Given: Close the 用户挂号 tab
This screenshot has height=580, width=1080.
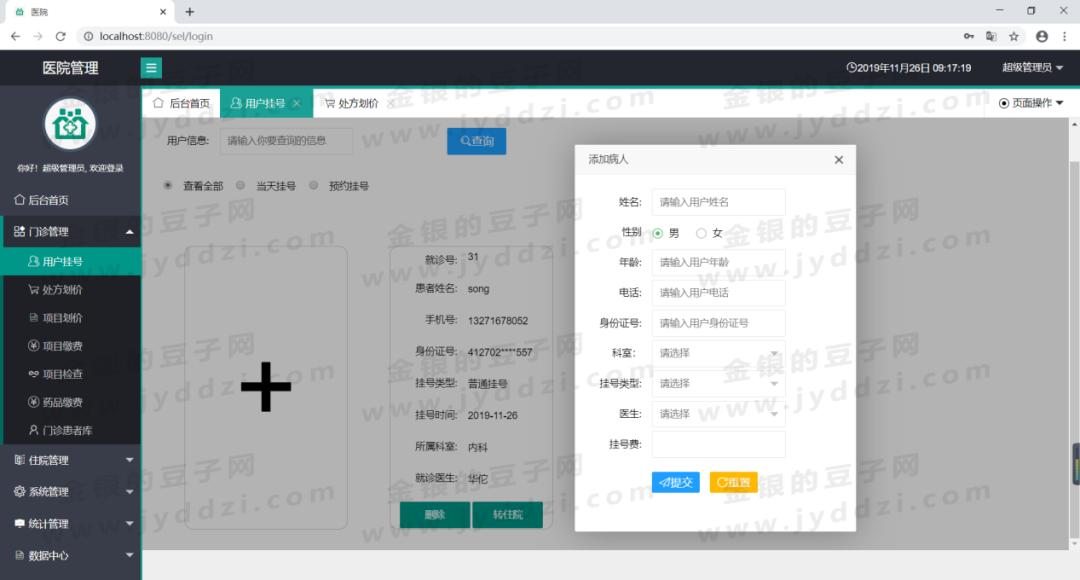Looking at the screenshot, I should coord(297,103).
